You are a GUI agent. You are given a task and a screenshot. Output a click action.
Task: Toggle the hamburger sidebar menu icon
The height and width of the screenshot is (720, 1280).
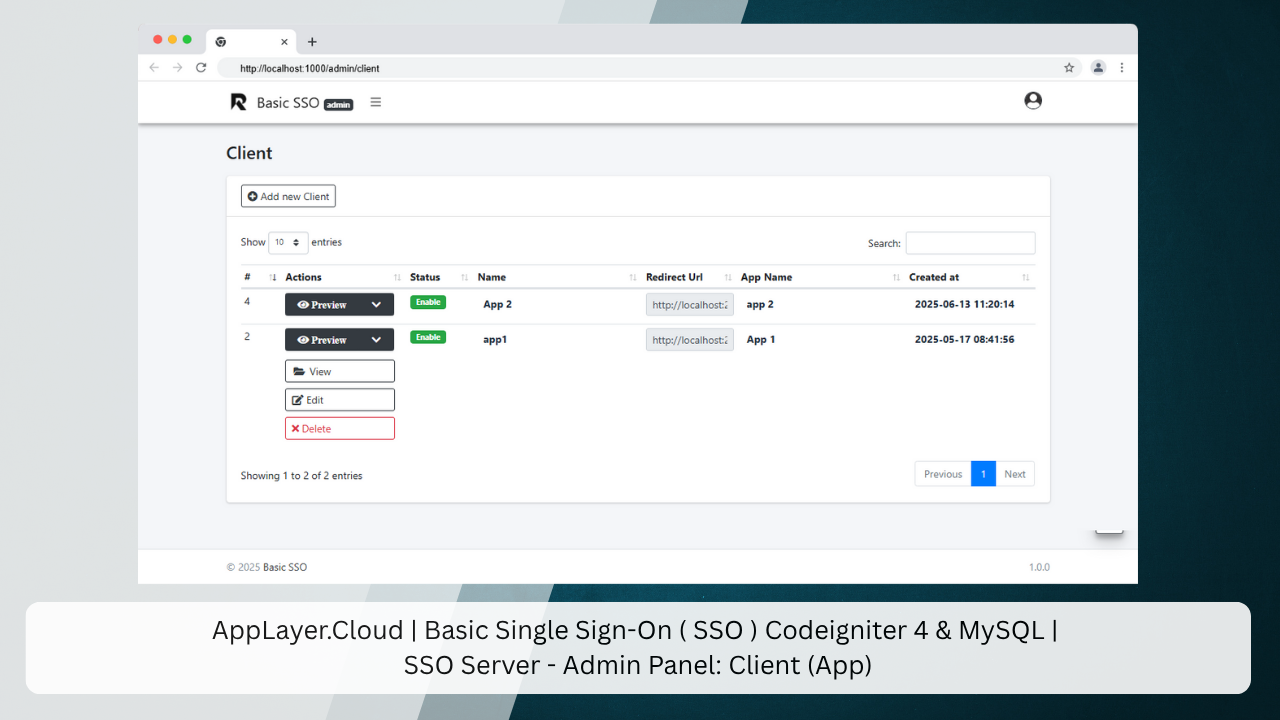(x=376, y=102)
